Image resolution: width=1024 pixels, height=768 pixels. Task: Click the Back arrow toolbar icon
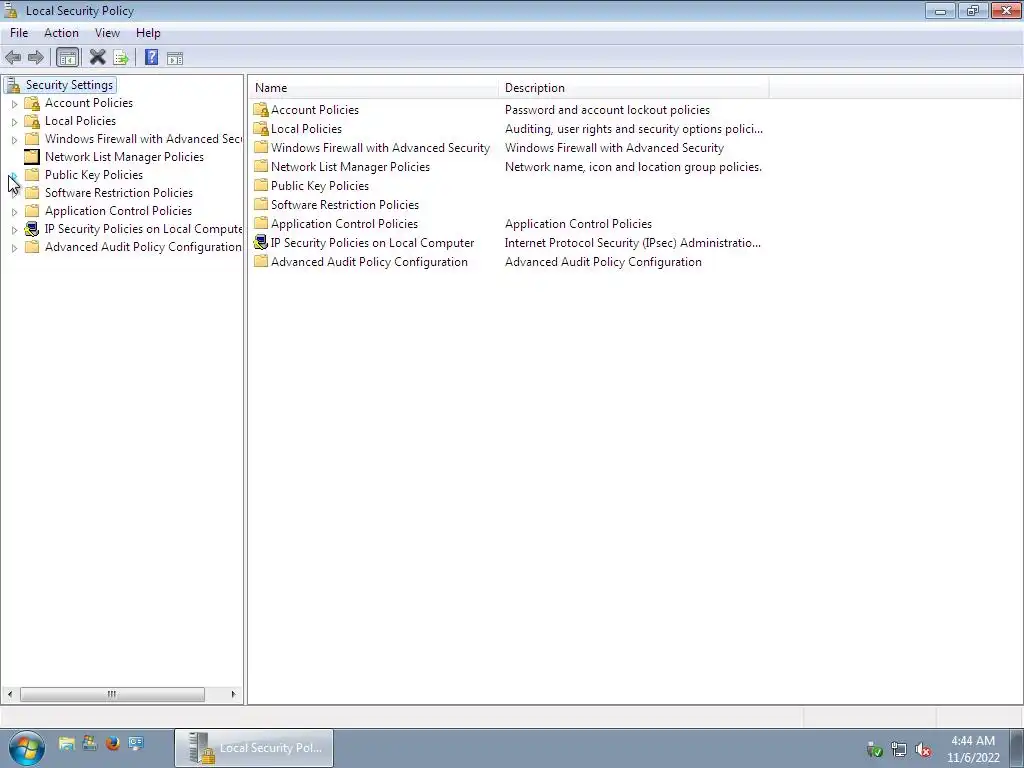tap(13, 57)
